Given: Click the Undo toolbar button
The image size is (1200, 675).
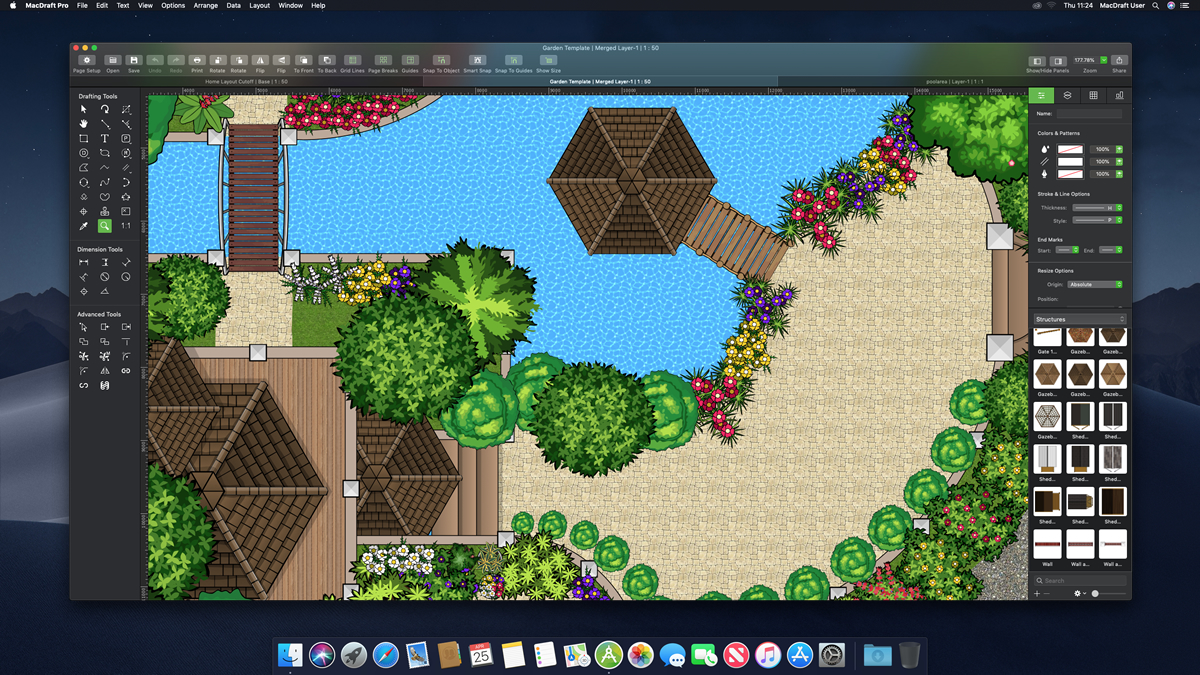Looking at the screenshot, I should (x=155, y=64).
